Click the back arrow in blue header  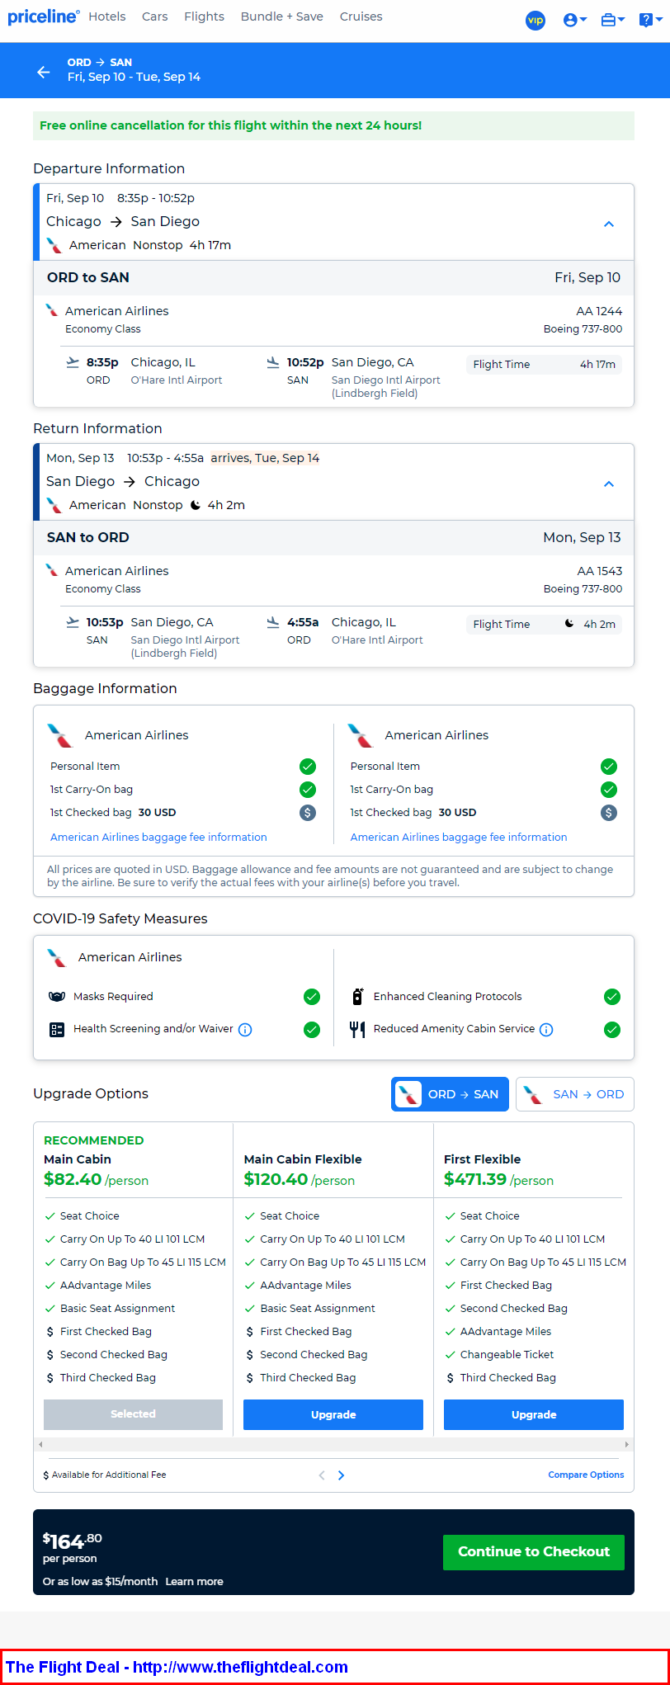coord(43,72)
